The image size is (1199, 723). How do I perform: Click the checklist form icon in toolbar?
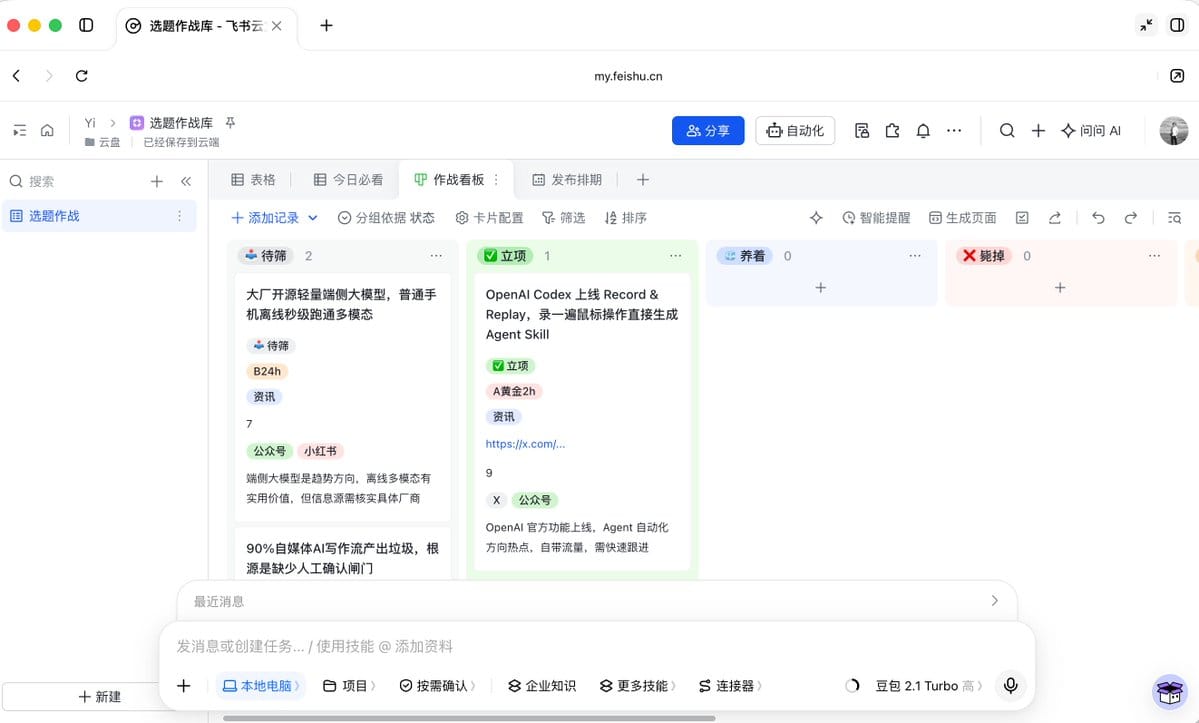tap(1022, 218)
